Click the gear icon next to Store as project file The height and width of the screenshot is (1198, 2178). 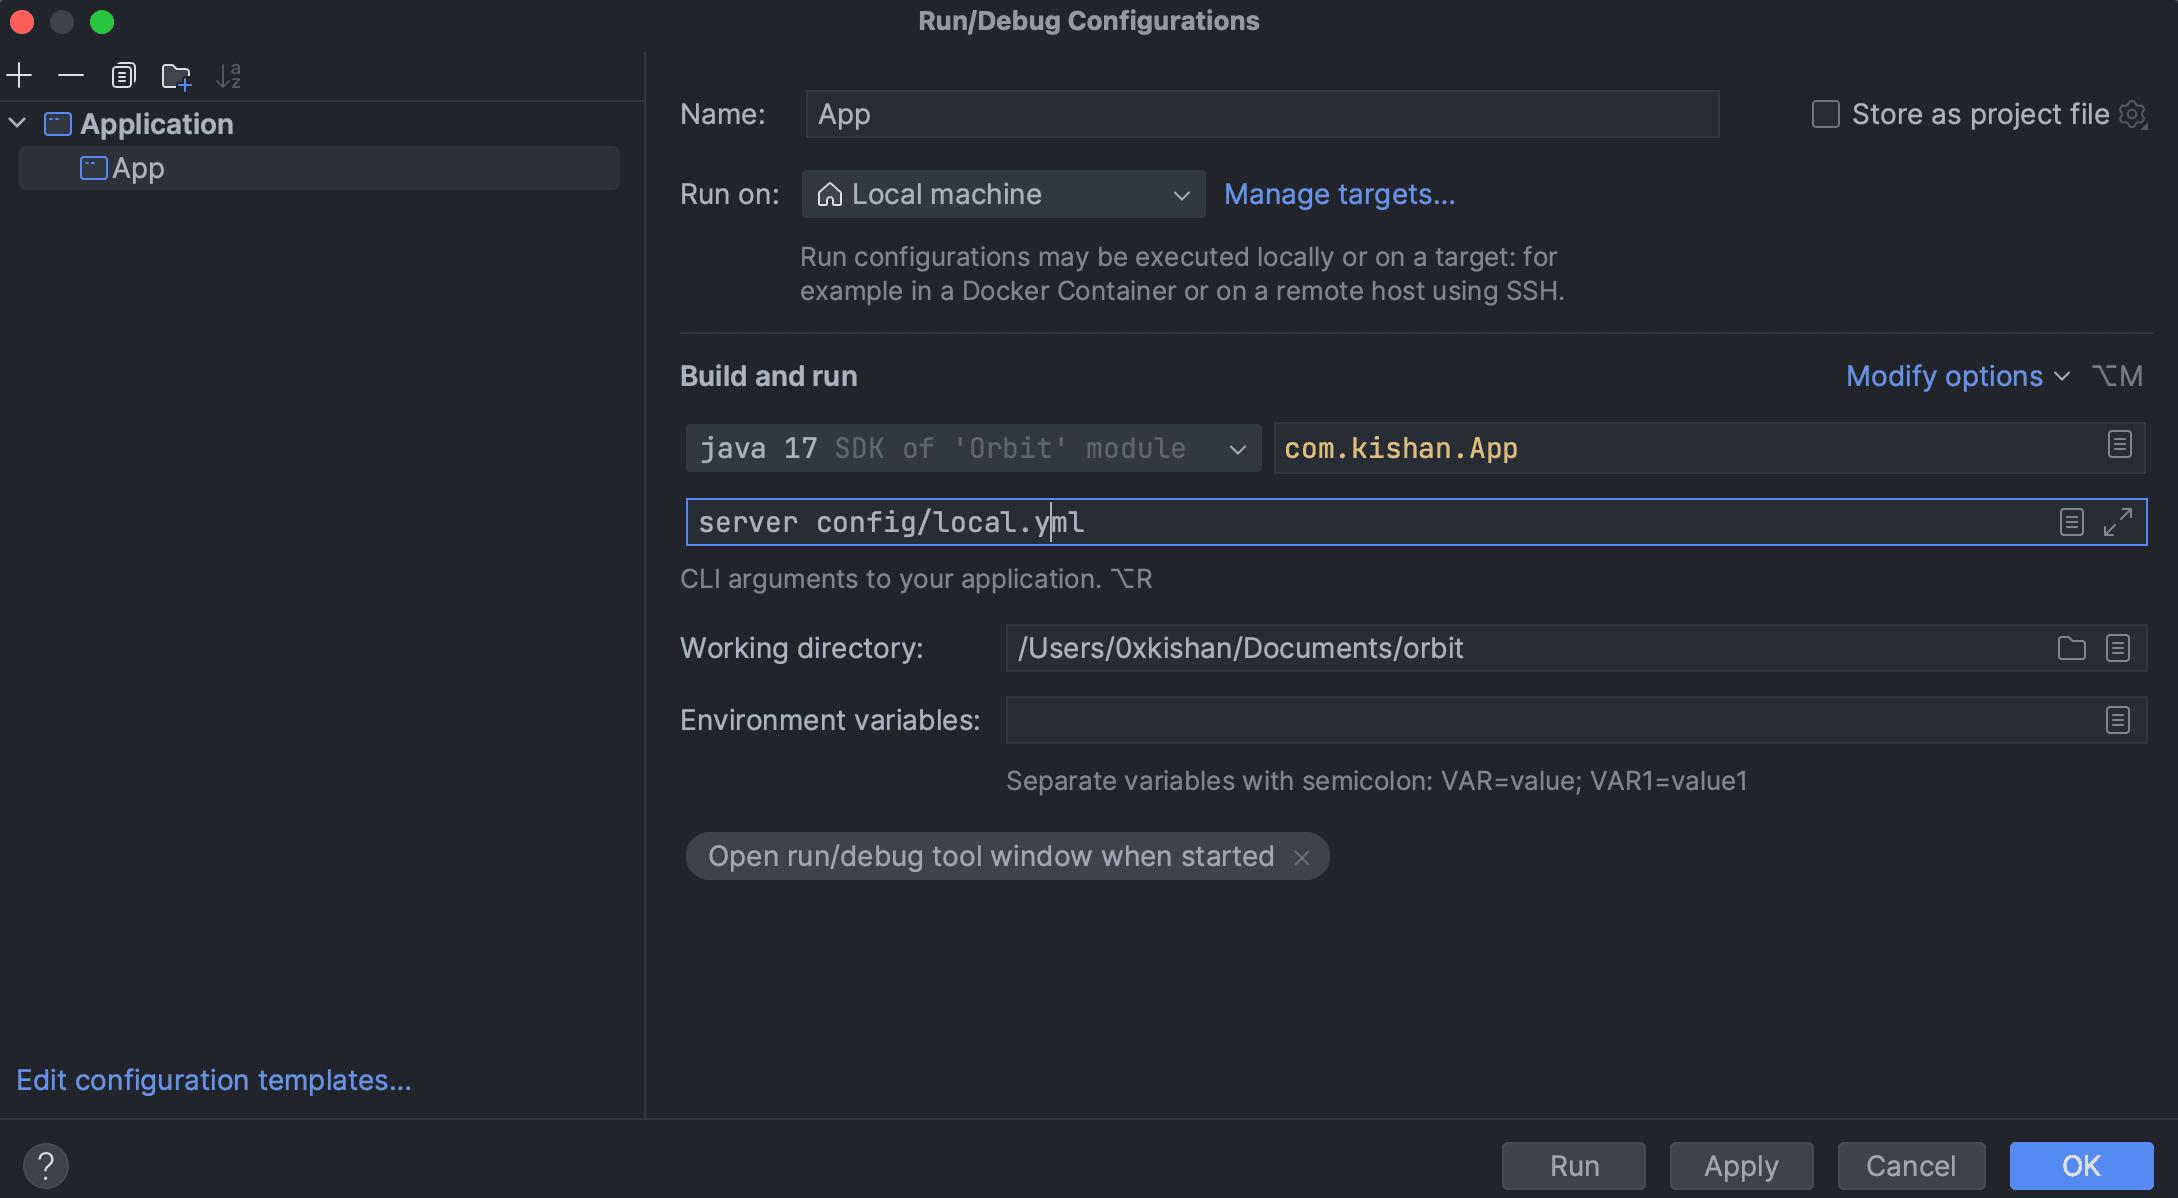(x=2133, y=115)
